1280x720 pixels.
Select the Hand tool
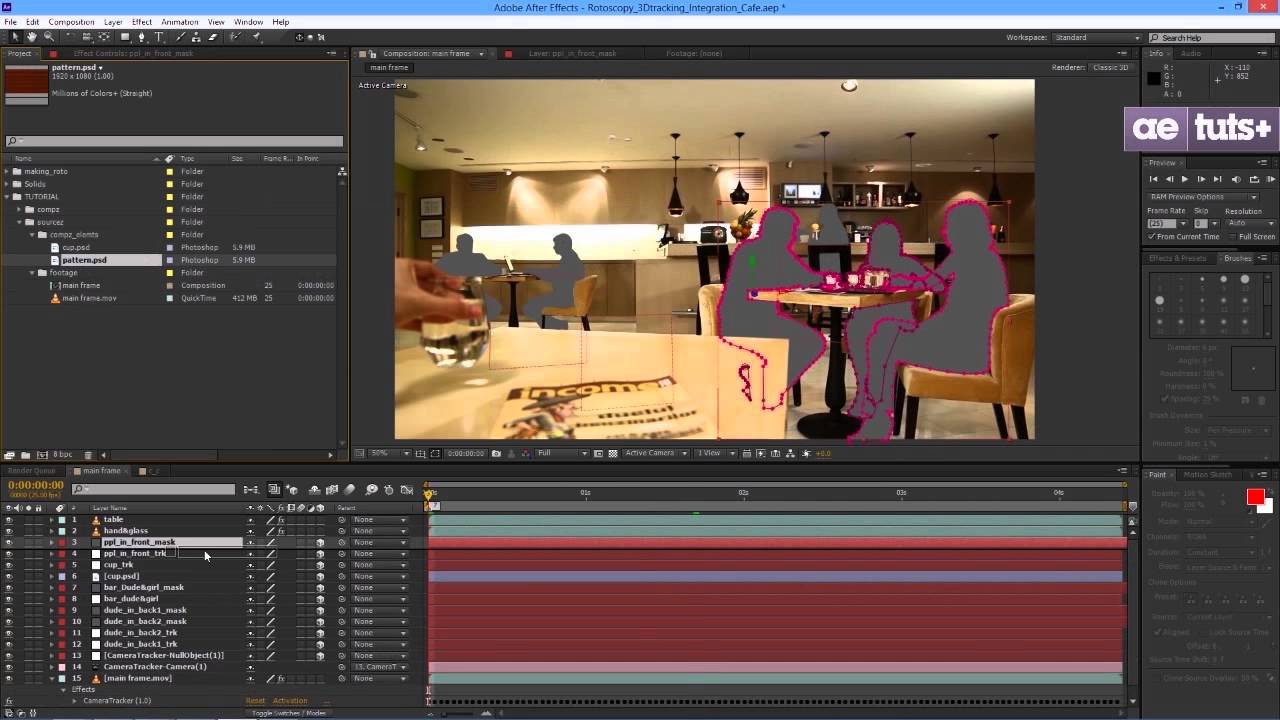coord(32,37)
